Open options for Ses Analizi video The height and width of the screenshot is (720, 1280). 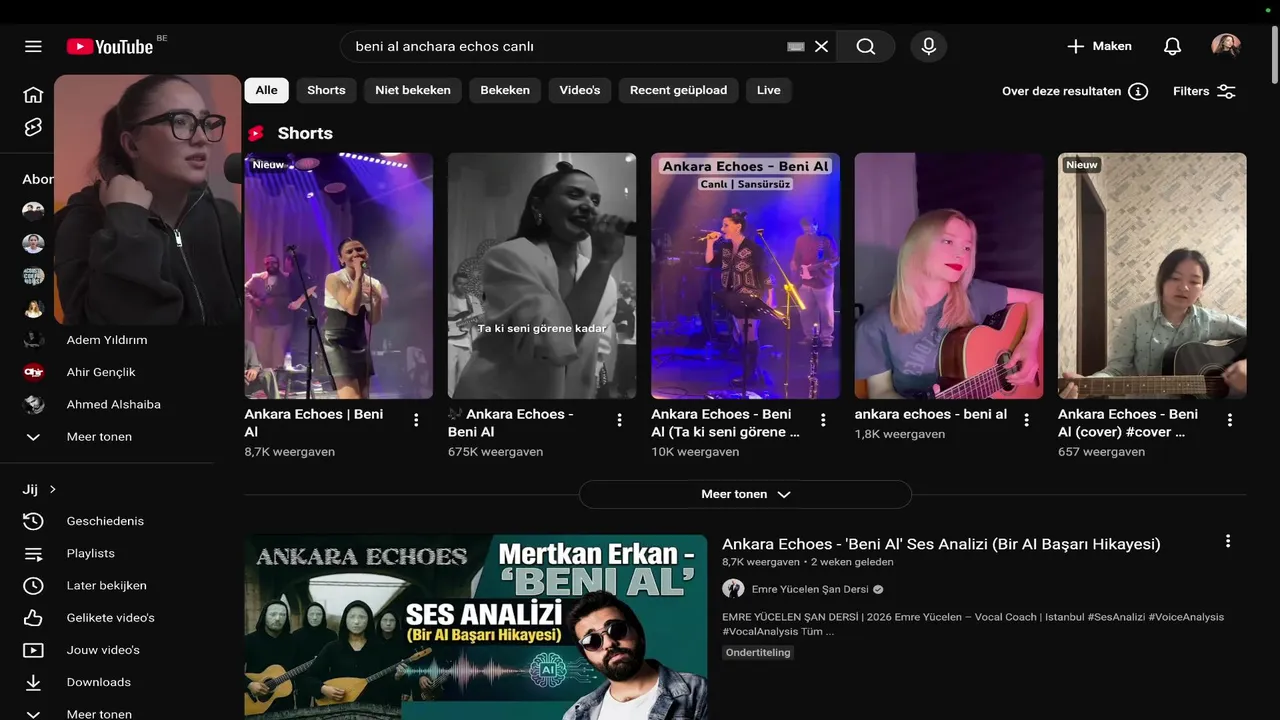[x=1228, y=541]
